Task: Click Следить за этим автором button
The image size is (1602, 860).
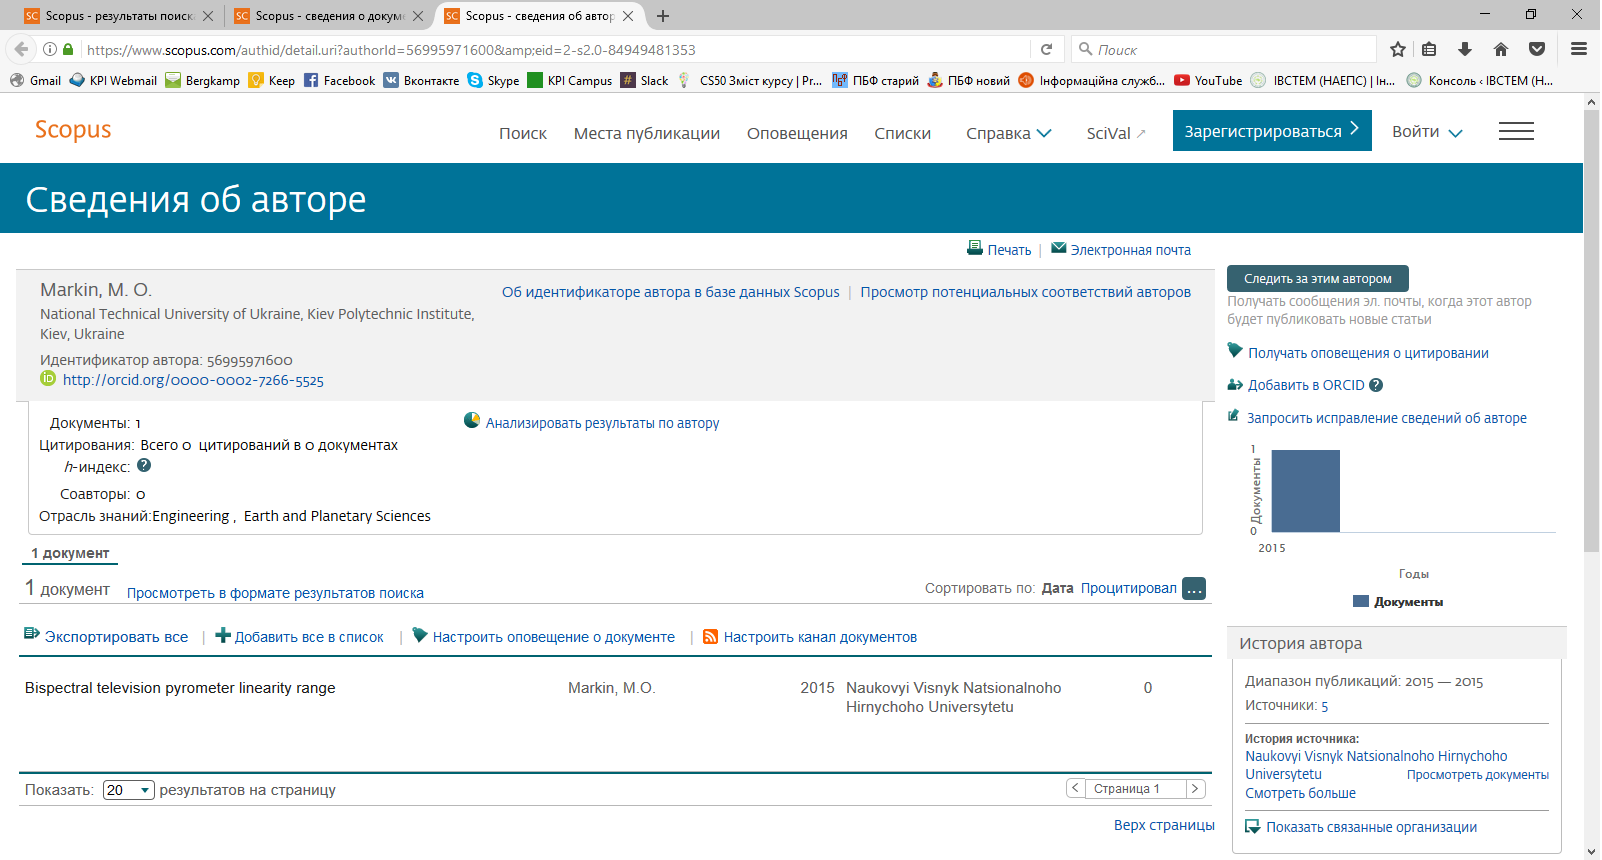Action: click(1317, 278)
